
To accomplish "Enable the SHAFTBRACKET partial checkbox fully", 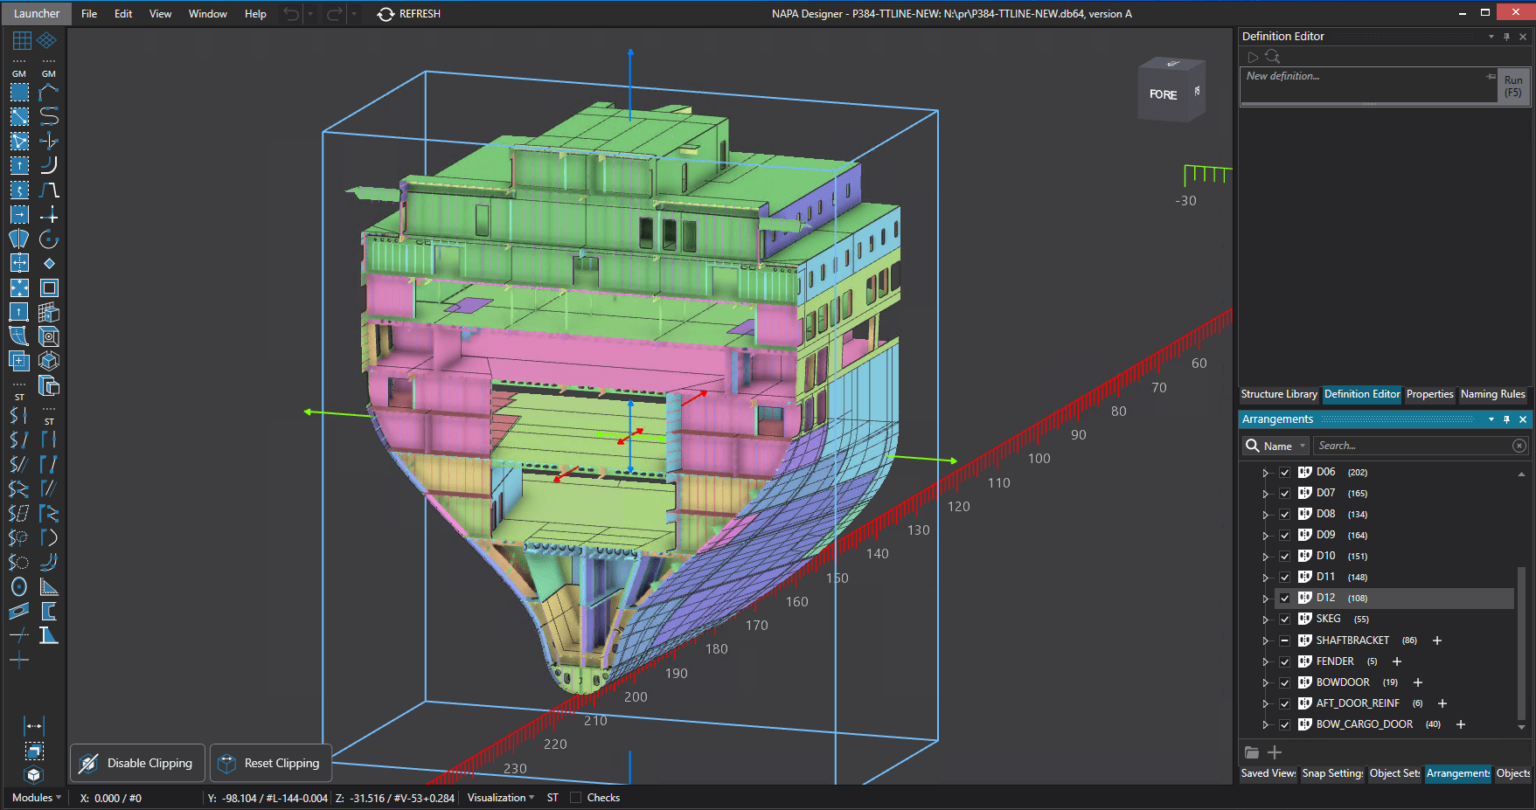I will point(1284,640).
